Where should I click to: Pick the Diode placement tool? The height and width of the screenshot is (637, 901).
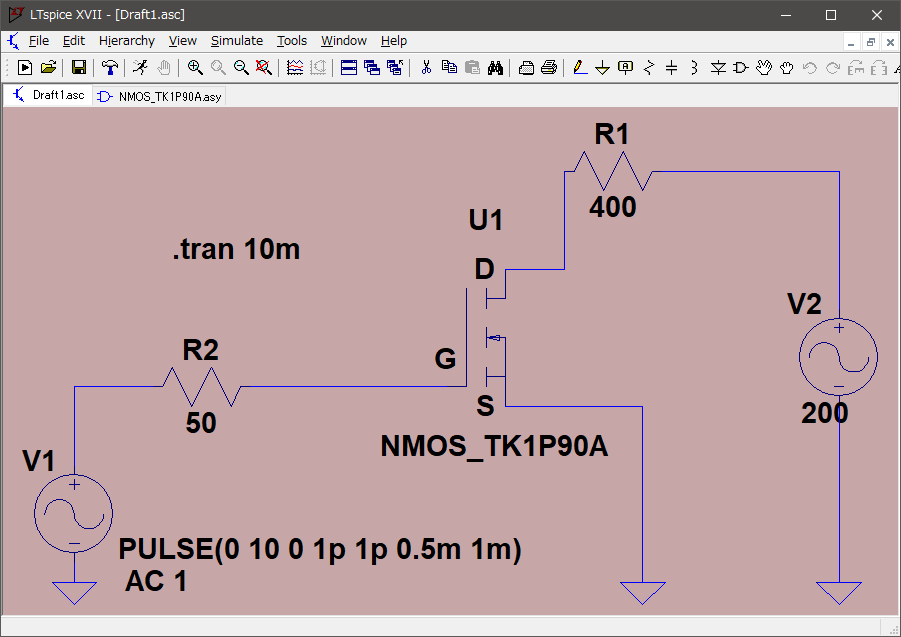click(718, 68)
